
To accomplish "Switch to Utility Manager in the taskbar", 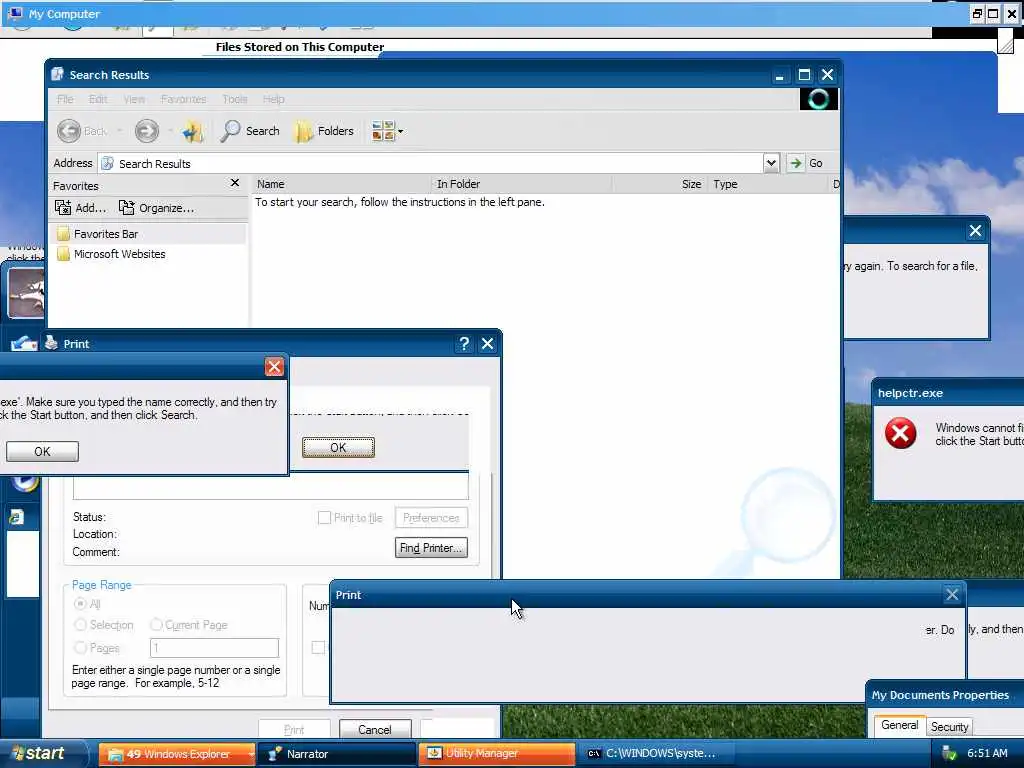I will click(497, 754).
